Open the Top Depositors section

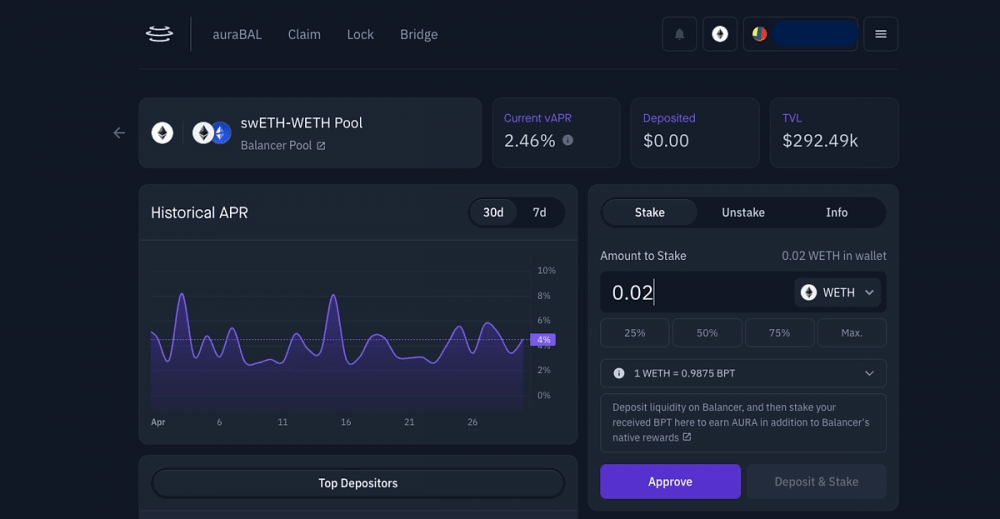click(x=358, y=483)
